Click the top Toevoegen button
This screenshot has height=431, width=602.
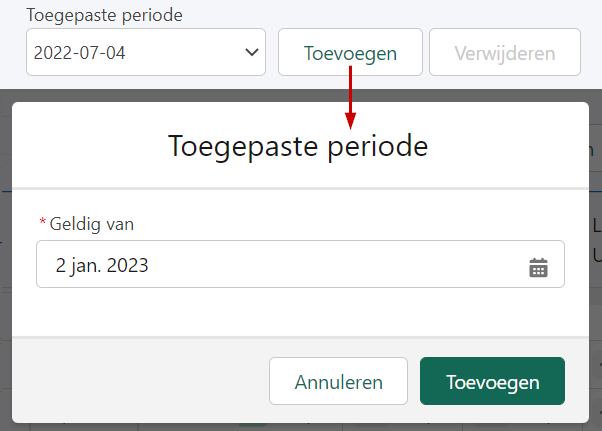(350, 52)
